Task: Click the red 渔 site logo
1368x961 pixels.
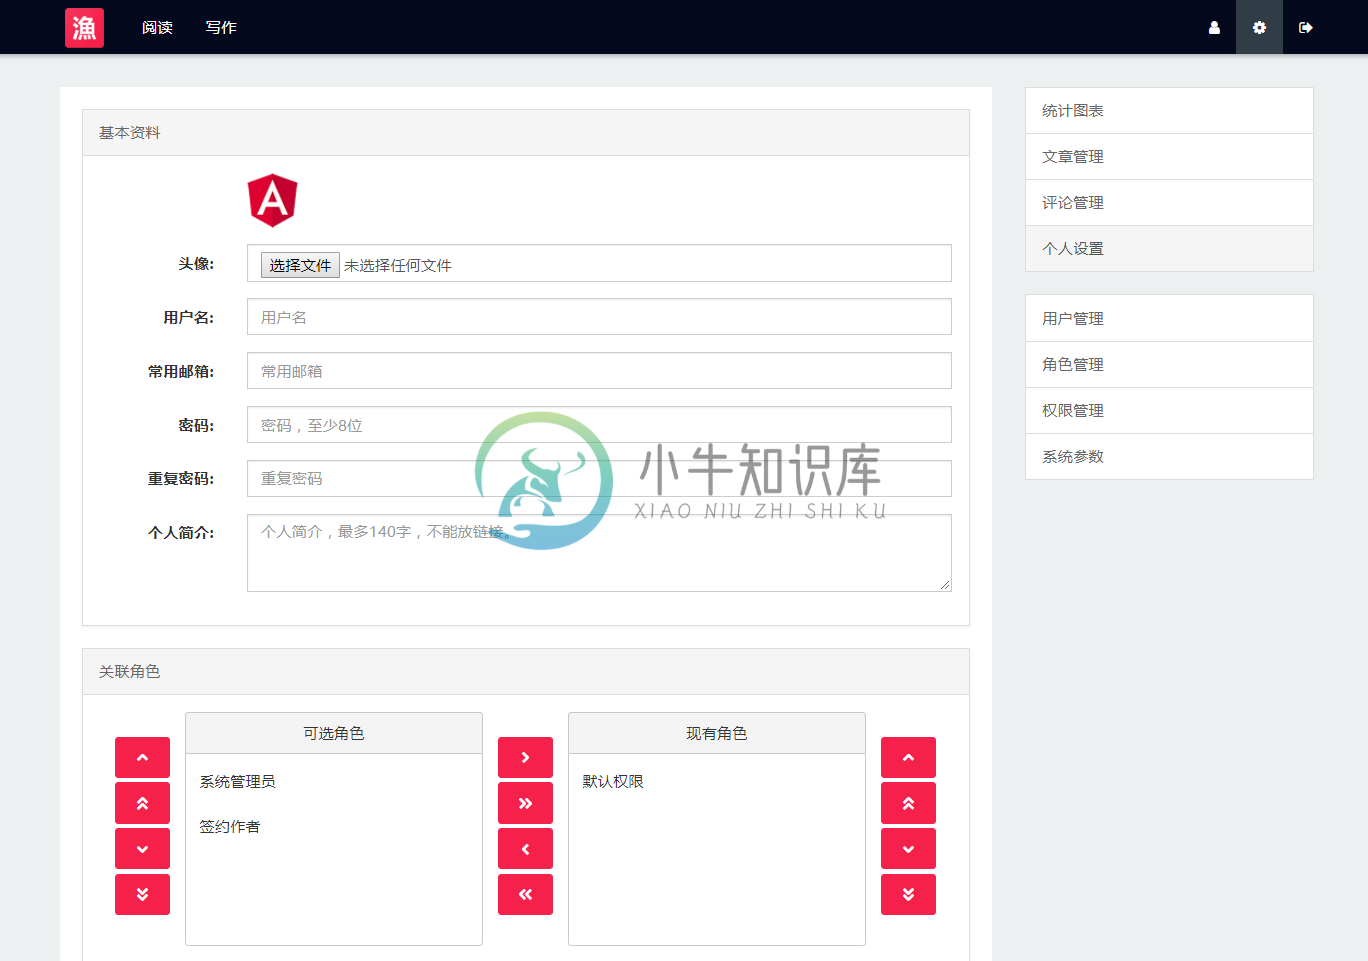Action: pyautogui.click(x=84, y=27)
